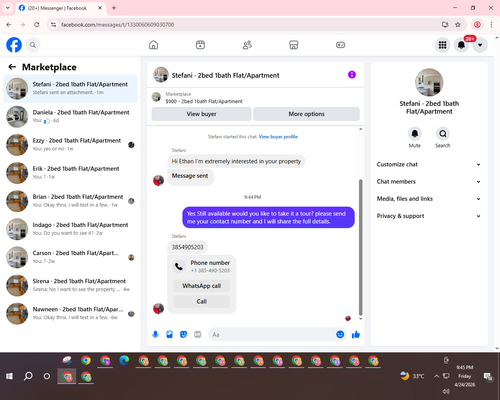Open the Ezzy conversation
Viewport: 500px width, 400px height.
point(70,145)
